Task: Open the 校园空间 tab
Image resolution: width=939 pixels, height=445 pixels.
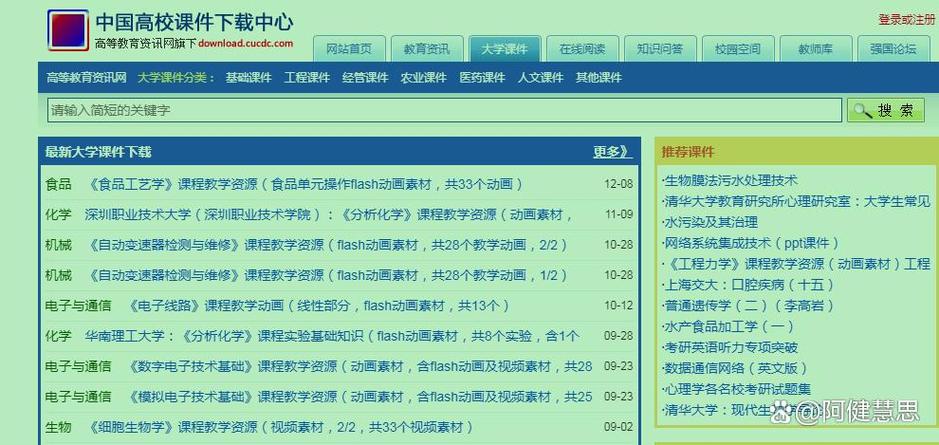Action: pyautogui.click(x=738, y=49)
